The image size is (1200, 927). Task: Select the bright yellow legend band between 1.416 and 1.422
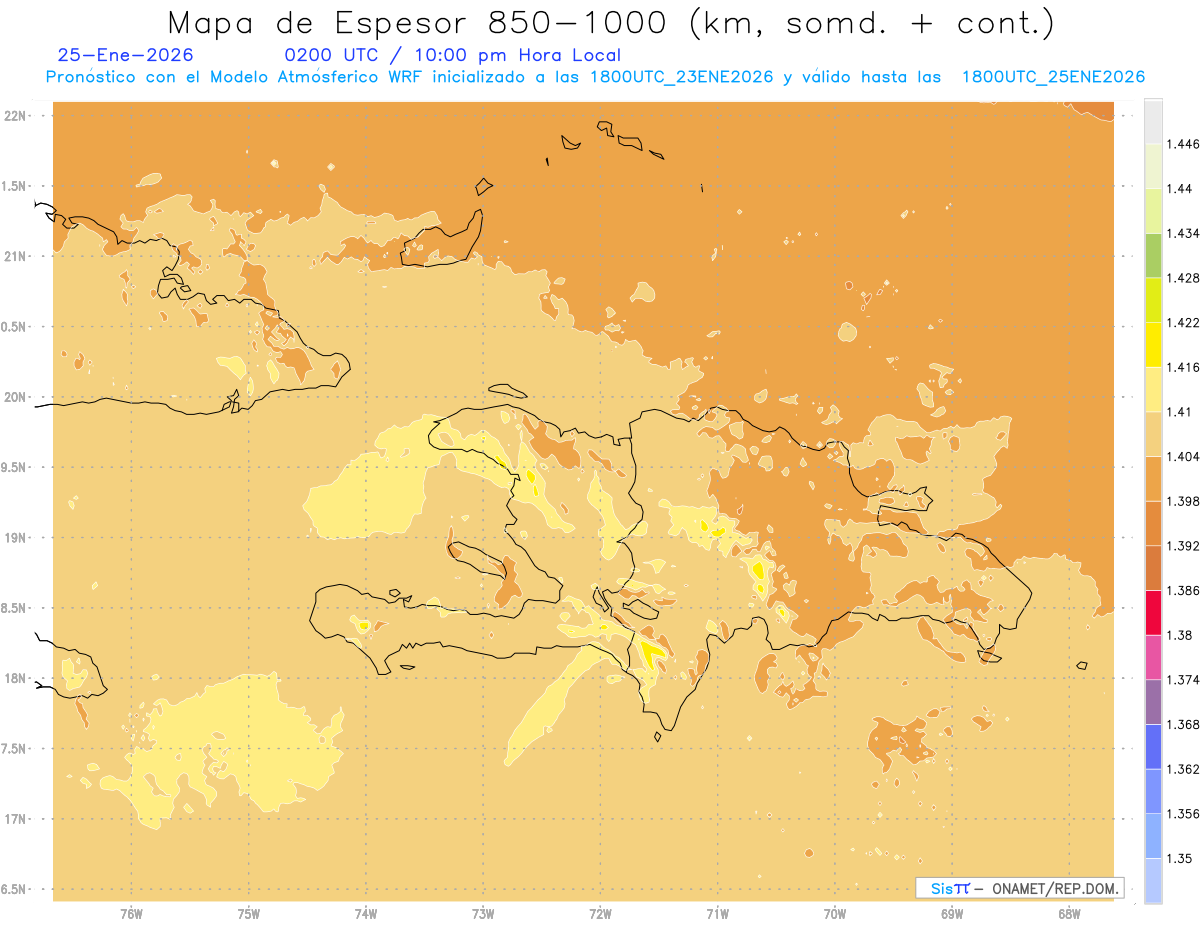point(1153,344)
